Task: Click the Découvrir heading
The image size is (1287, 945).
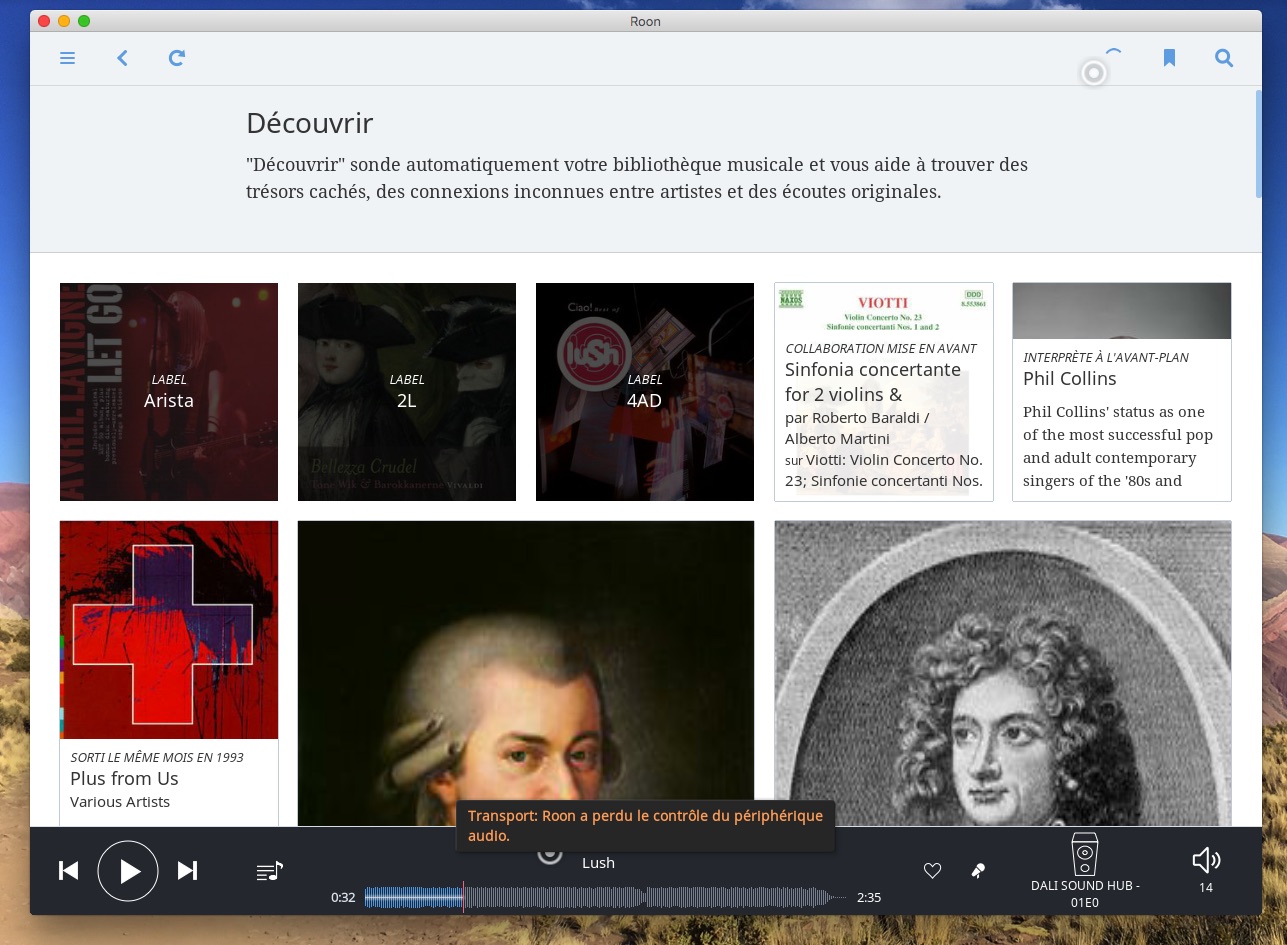Action: pyautogui.click(x=309, y=123)
